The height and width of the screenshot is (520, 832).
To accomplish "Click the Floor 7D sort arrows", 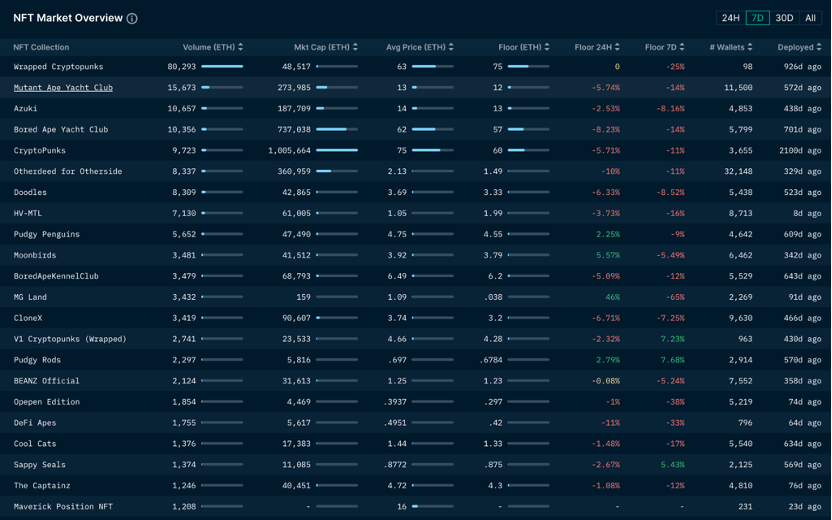I will [683, 47].
